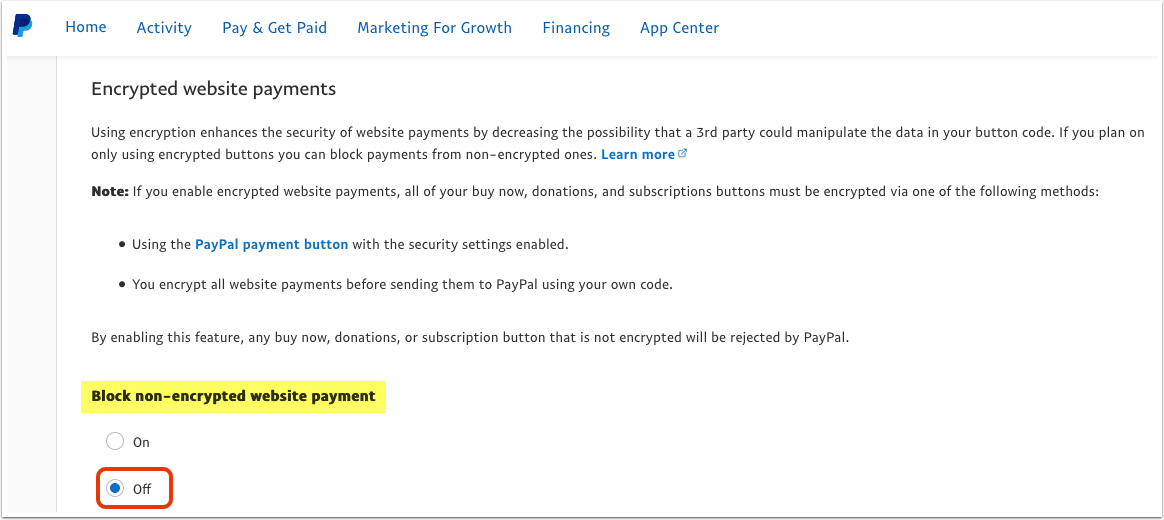Screen dimensions: 1164x520
Task: Select the On radio button
Action: [114, 442]
